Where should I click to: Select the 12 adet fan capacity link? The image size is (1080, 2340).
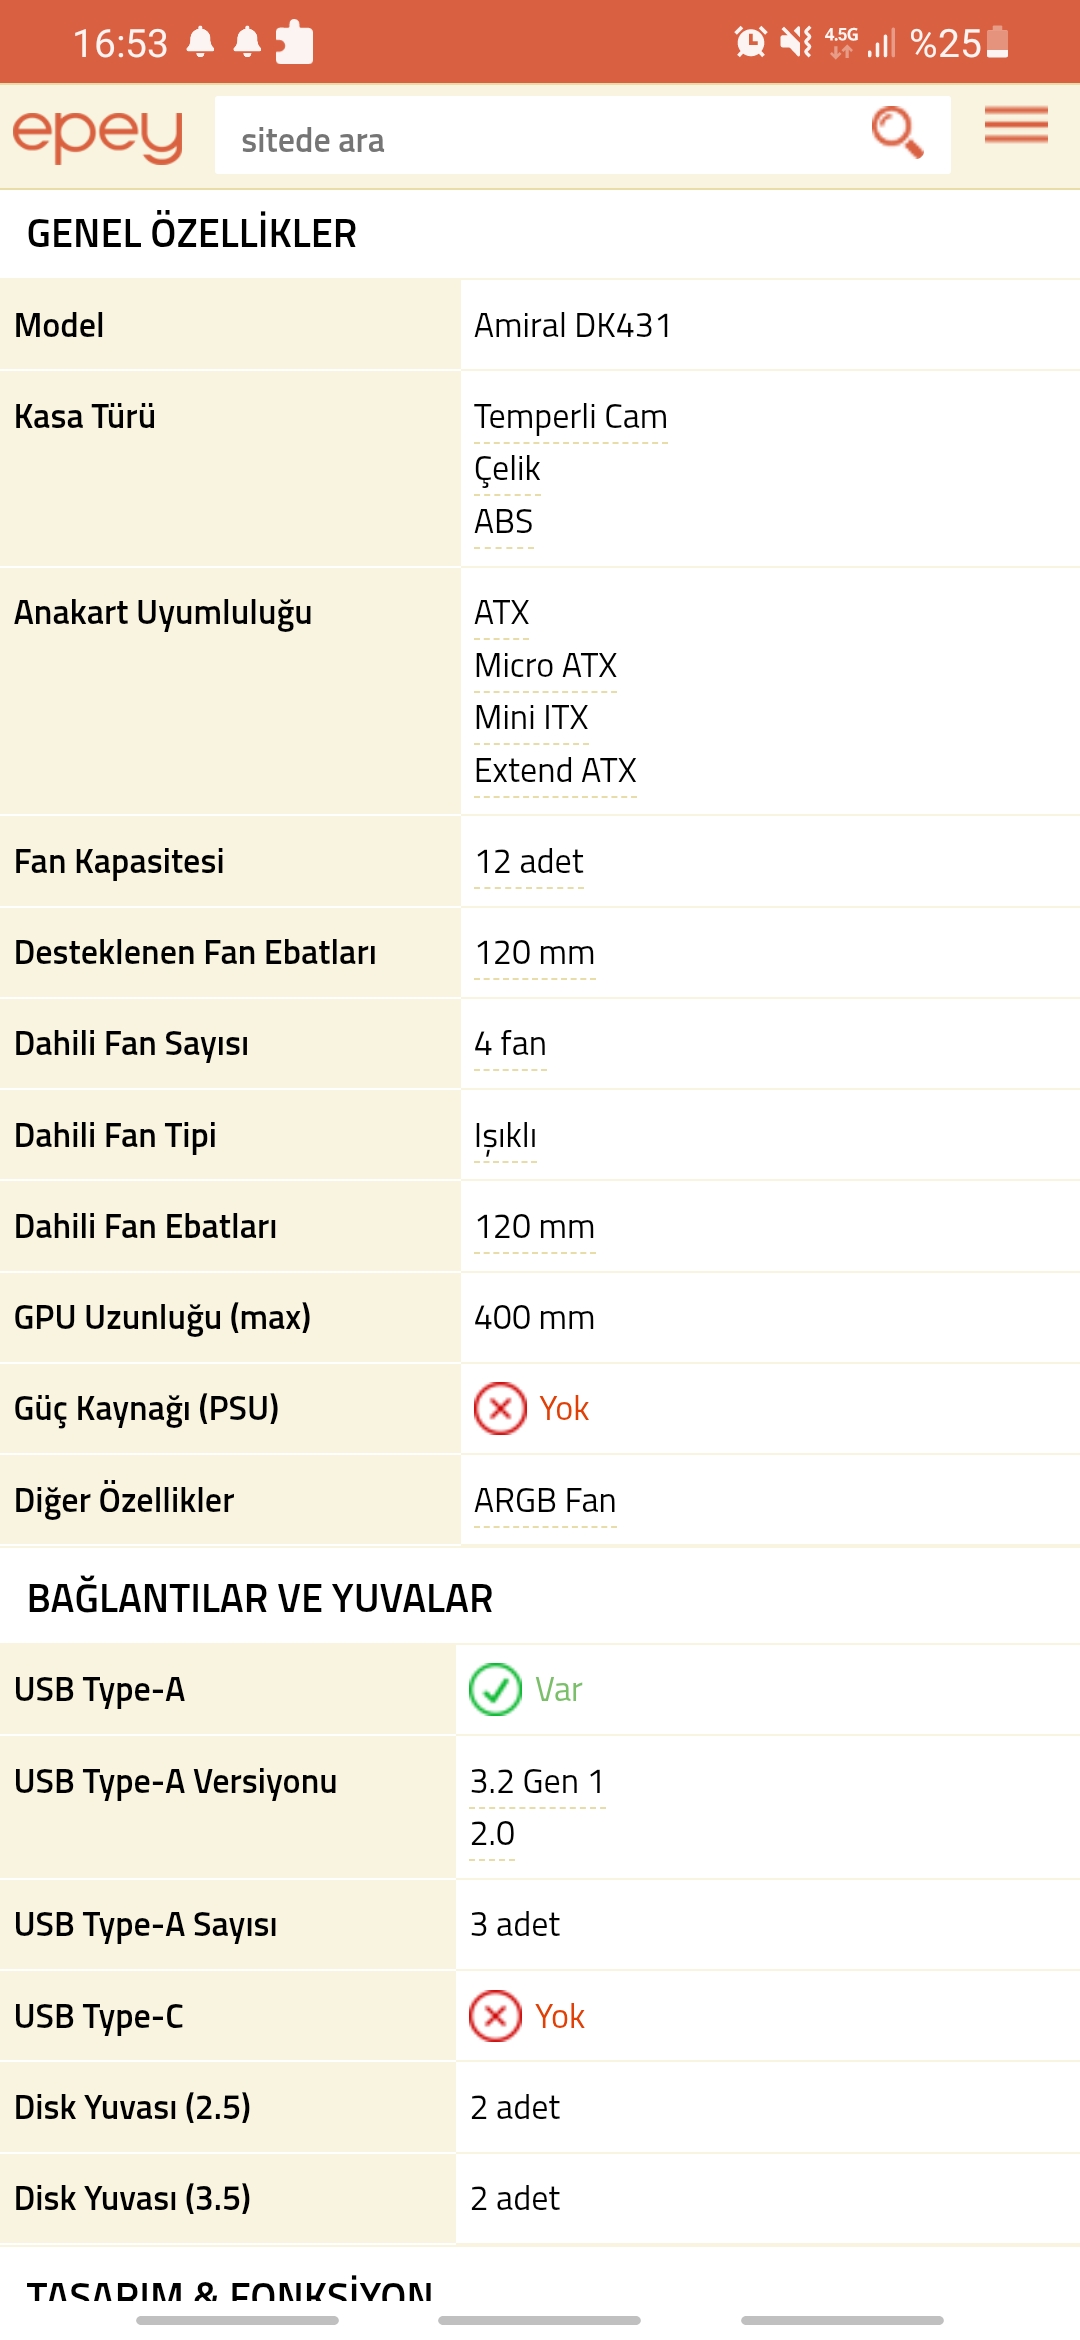529,862
